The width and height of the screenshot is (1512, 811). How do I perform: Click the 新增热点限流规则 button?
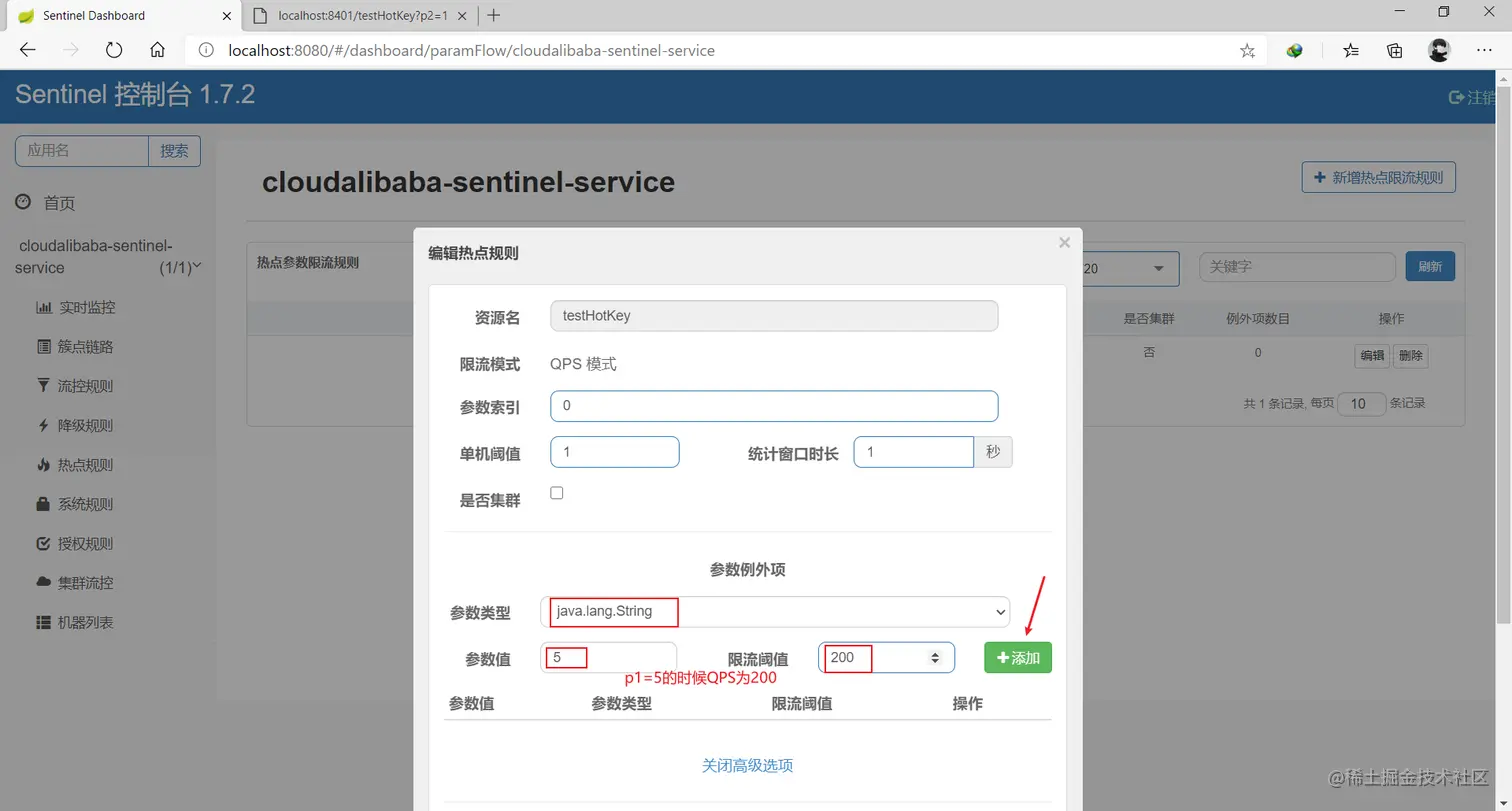pos(1379,177)
